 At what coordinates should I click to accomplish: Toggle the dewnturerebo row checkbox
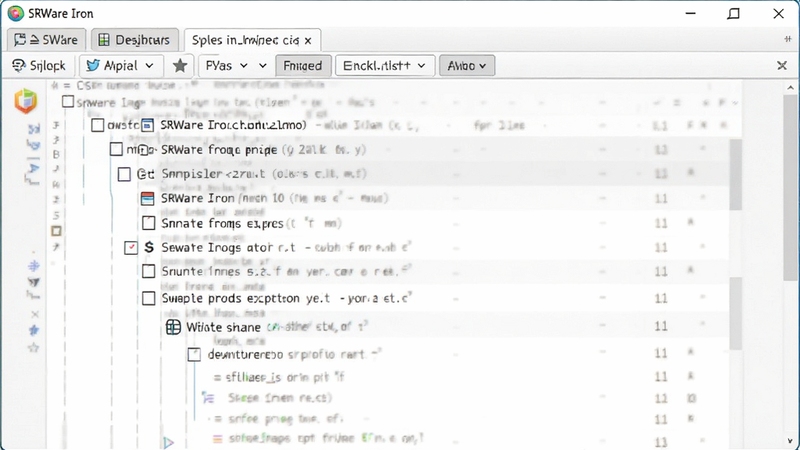pyautogui.click(x=194, y=354)
